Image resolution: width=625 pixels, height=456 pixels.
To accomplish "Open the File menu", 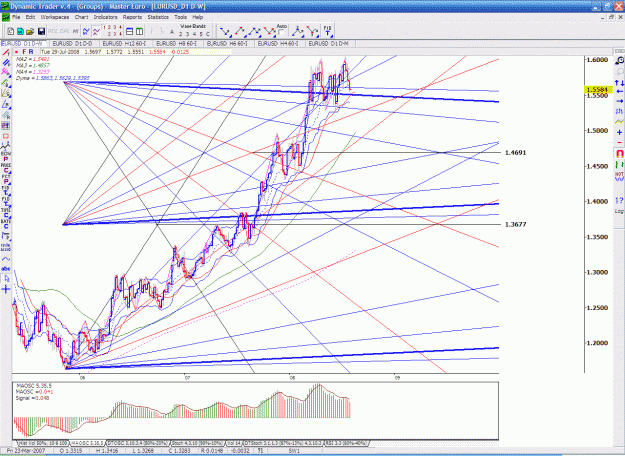I will [x=16, y=17].
